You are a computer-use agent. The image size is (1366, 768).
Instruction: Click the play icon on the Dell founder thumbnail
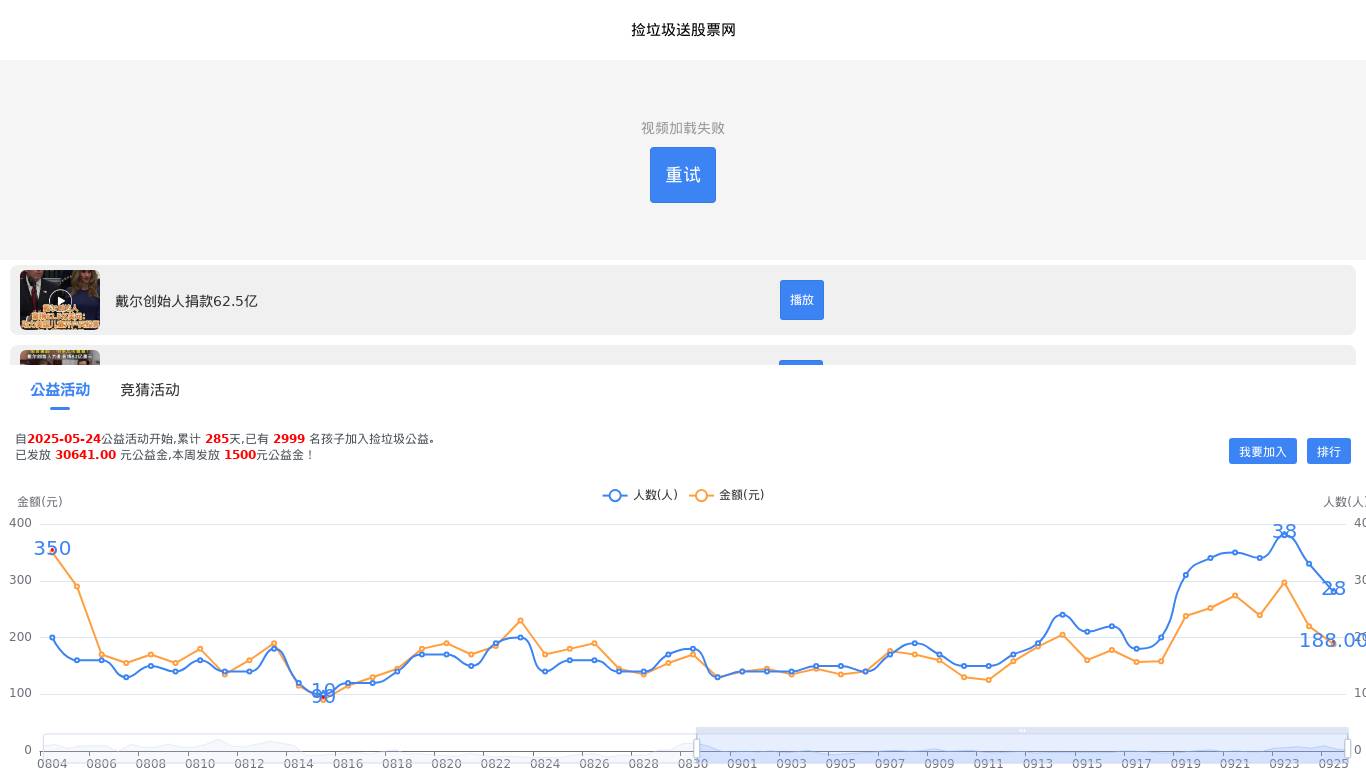tap(60, 300)
